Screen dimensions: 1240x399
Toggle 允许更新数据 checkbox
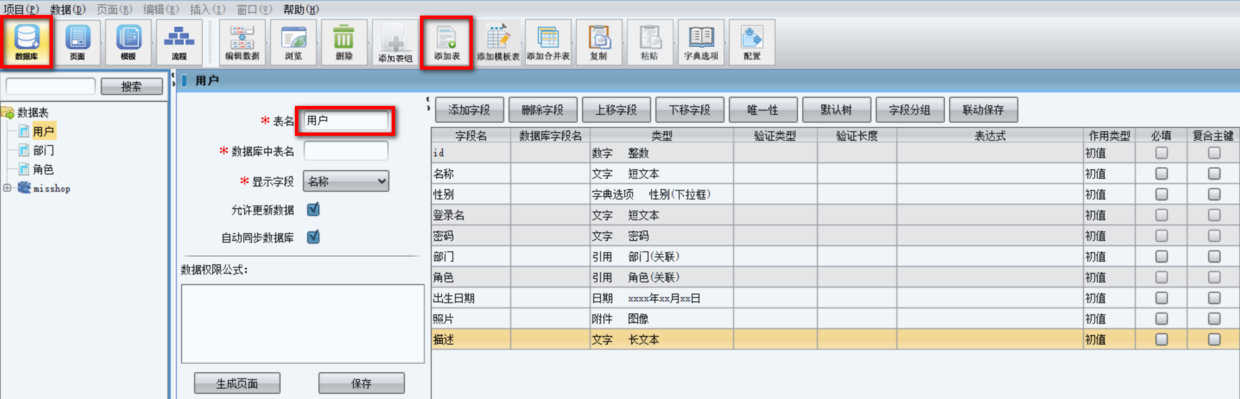(x=314, y=209)
